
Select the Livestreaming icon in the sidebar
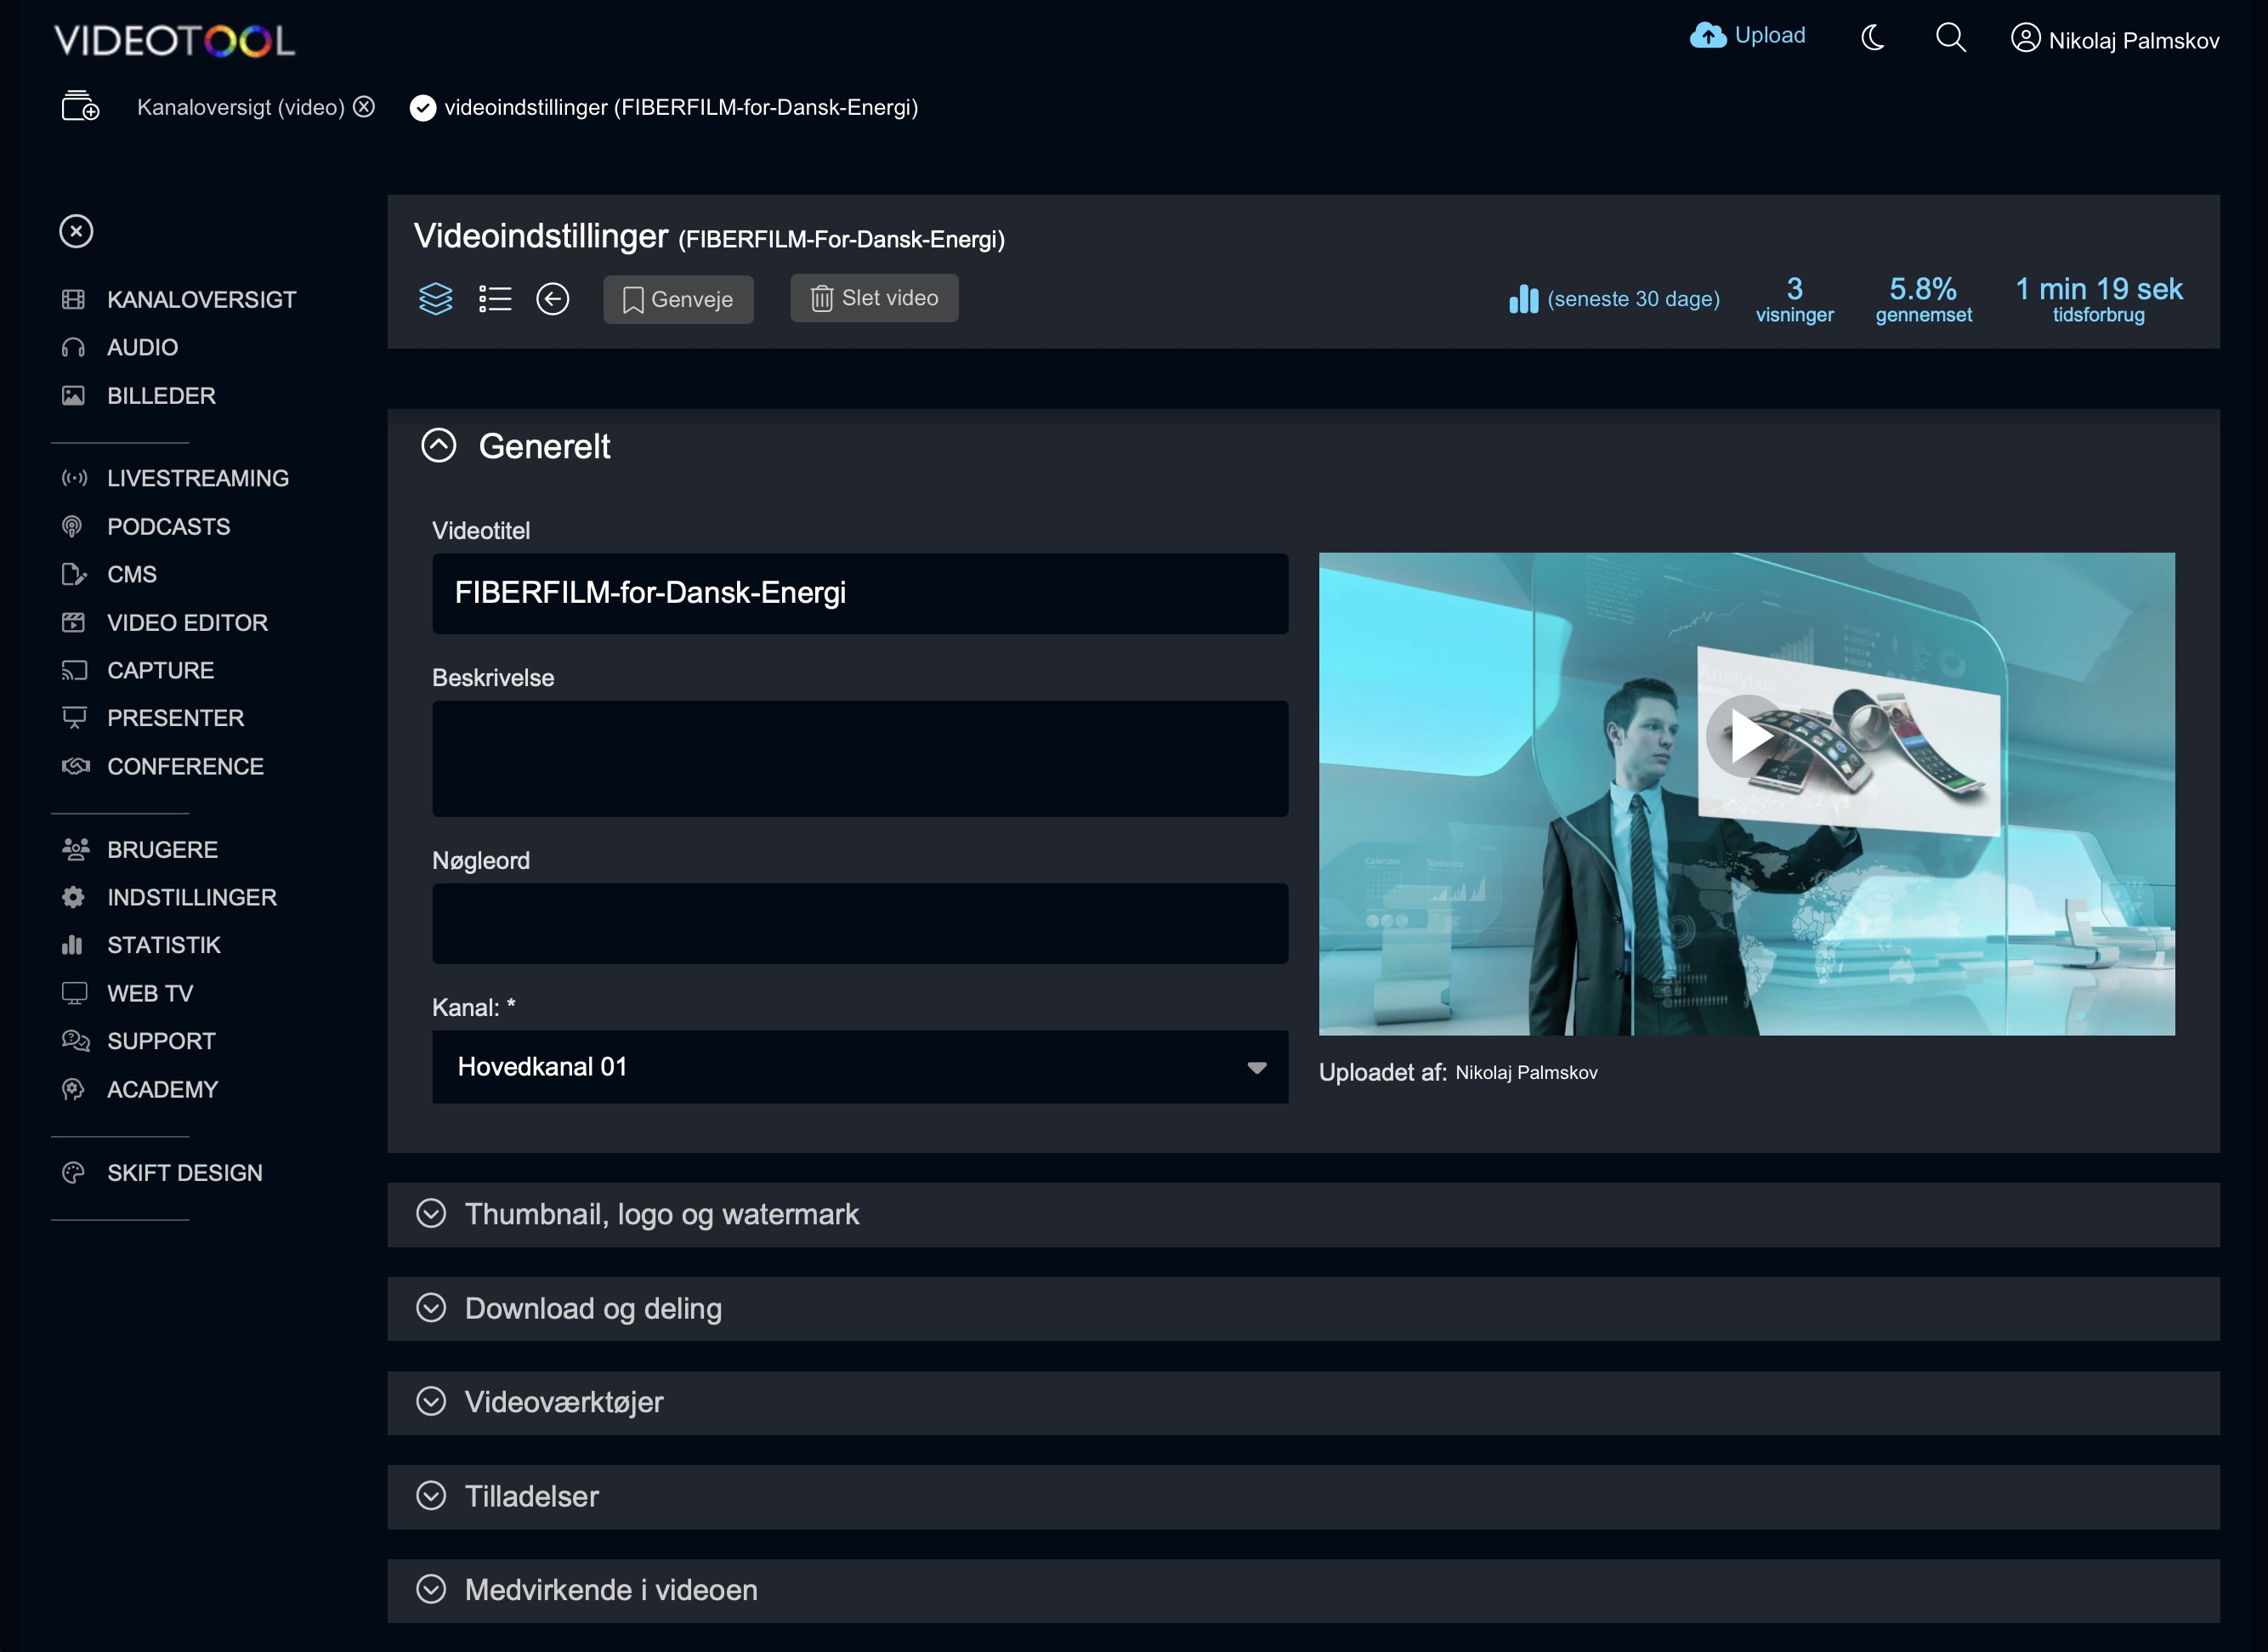[x=75, y=478]
